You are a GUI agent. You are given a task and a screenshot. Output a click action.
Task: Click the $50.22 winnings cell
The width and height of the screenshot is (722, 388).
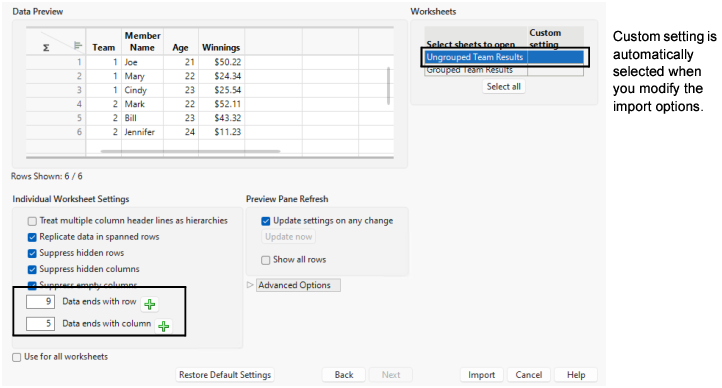pos(221,63)
